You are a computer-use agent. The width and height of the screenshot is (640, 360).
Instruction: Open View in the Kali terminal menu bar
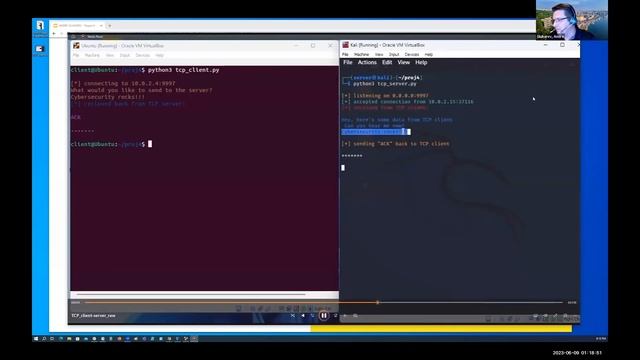403,62
